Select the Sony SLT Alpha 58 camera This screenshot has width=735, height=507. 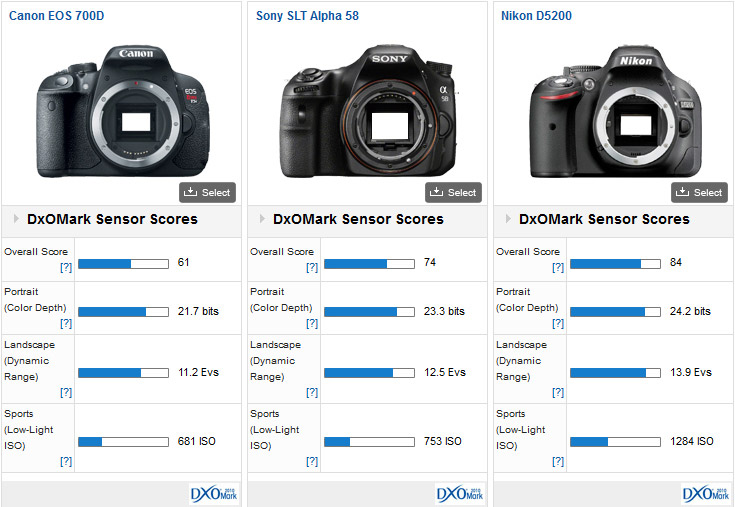[x=453, y=193]
